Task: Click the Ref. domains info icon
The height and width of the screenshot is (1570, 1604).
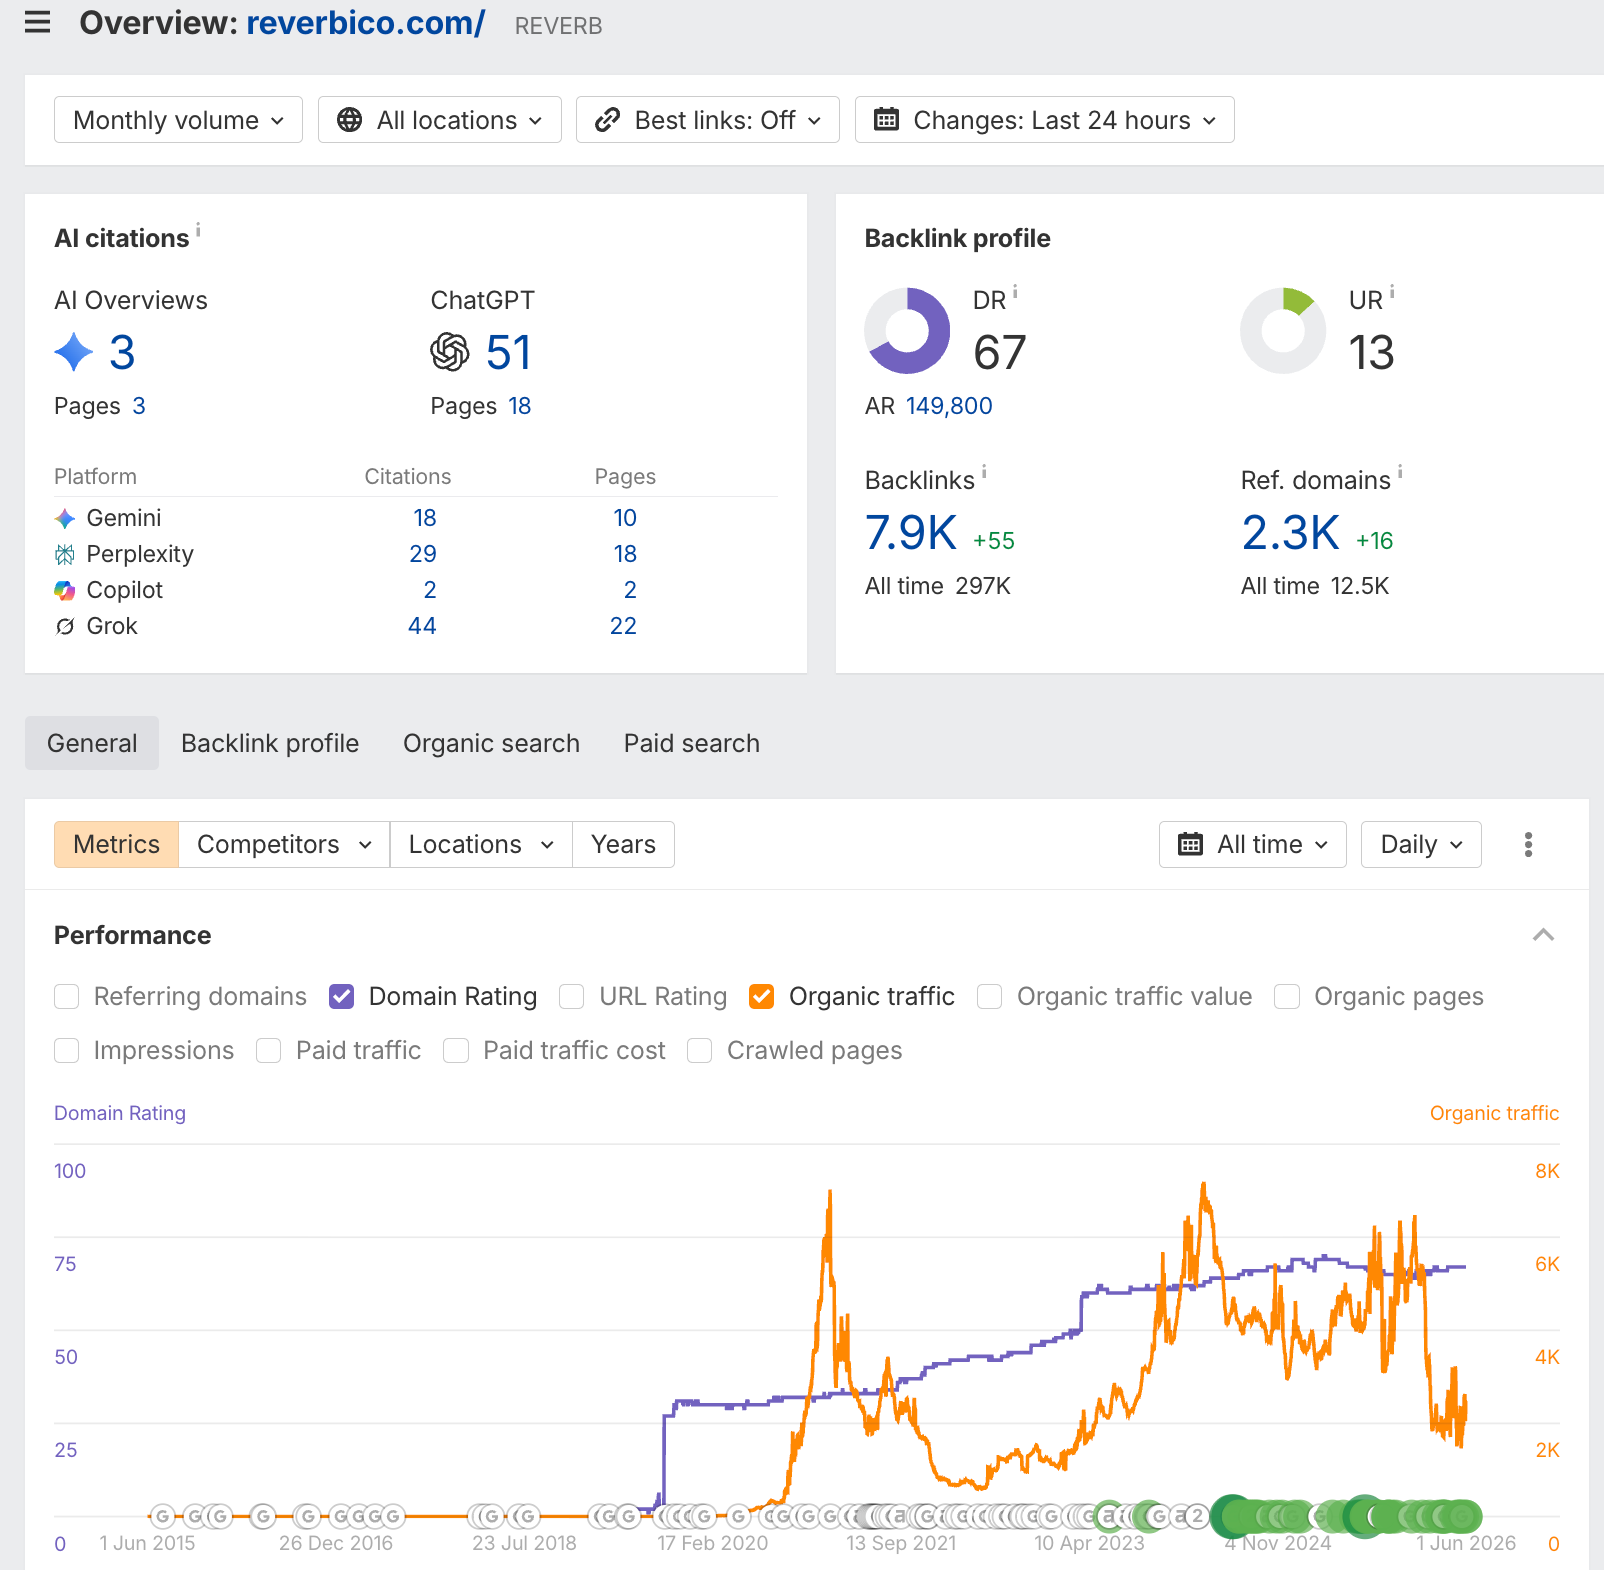Action: (x=1400, y=471)
